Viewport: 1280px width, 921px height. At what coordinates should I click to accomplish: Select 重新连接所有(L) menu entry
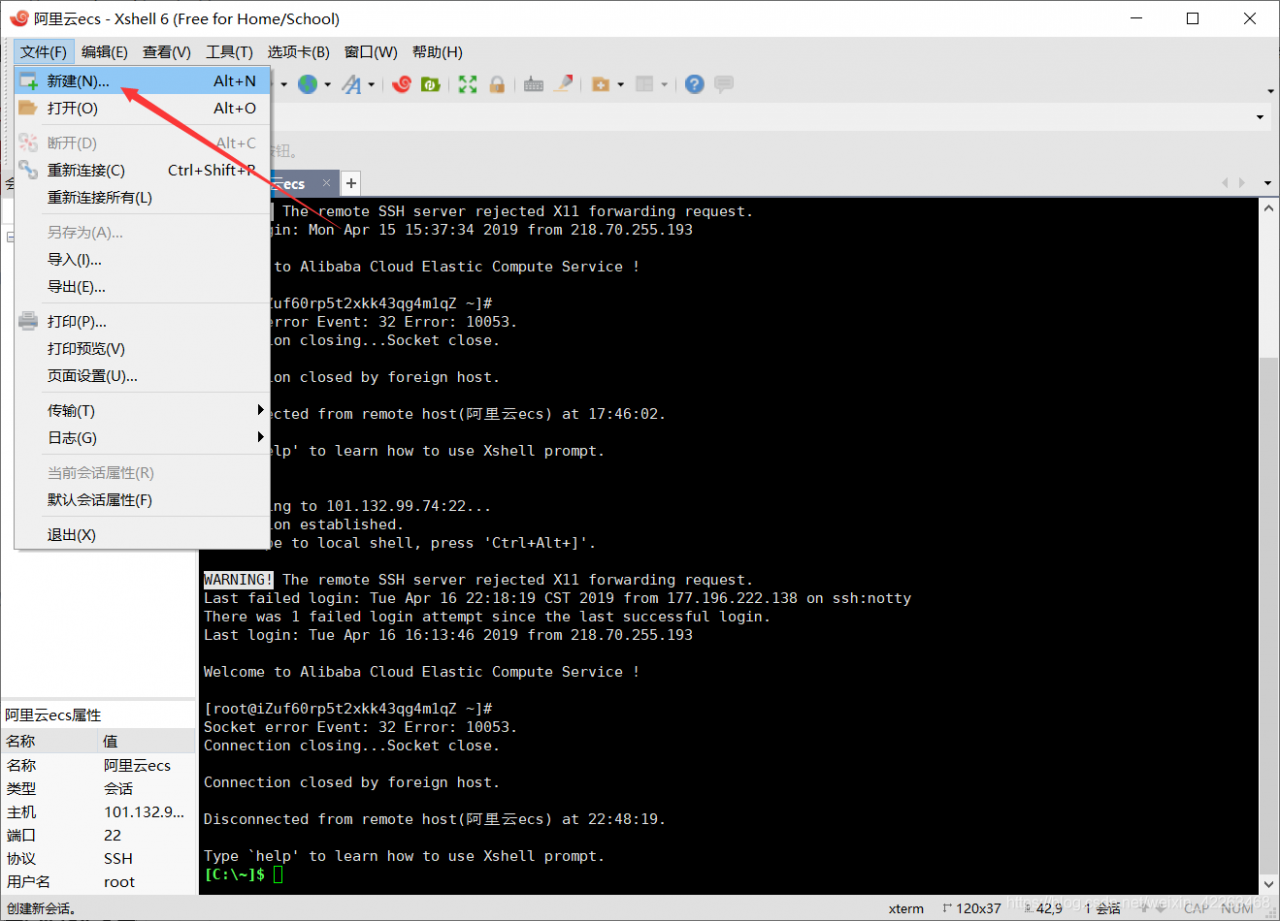pyautogui.click(x=142, y=197)
